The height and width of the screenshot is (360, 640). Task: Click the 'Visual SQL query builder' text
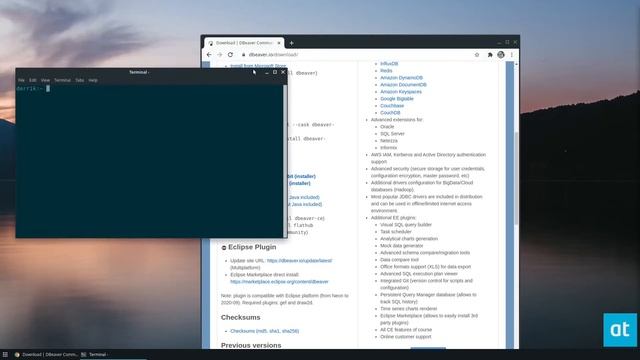(x=406, y=225)
